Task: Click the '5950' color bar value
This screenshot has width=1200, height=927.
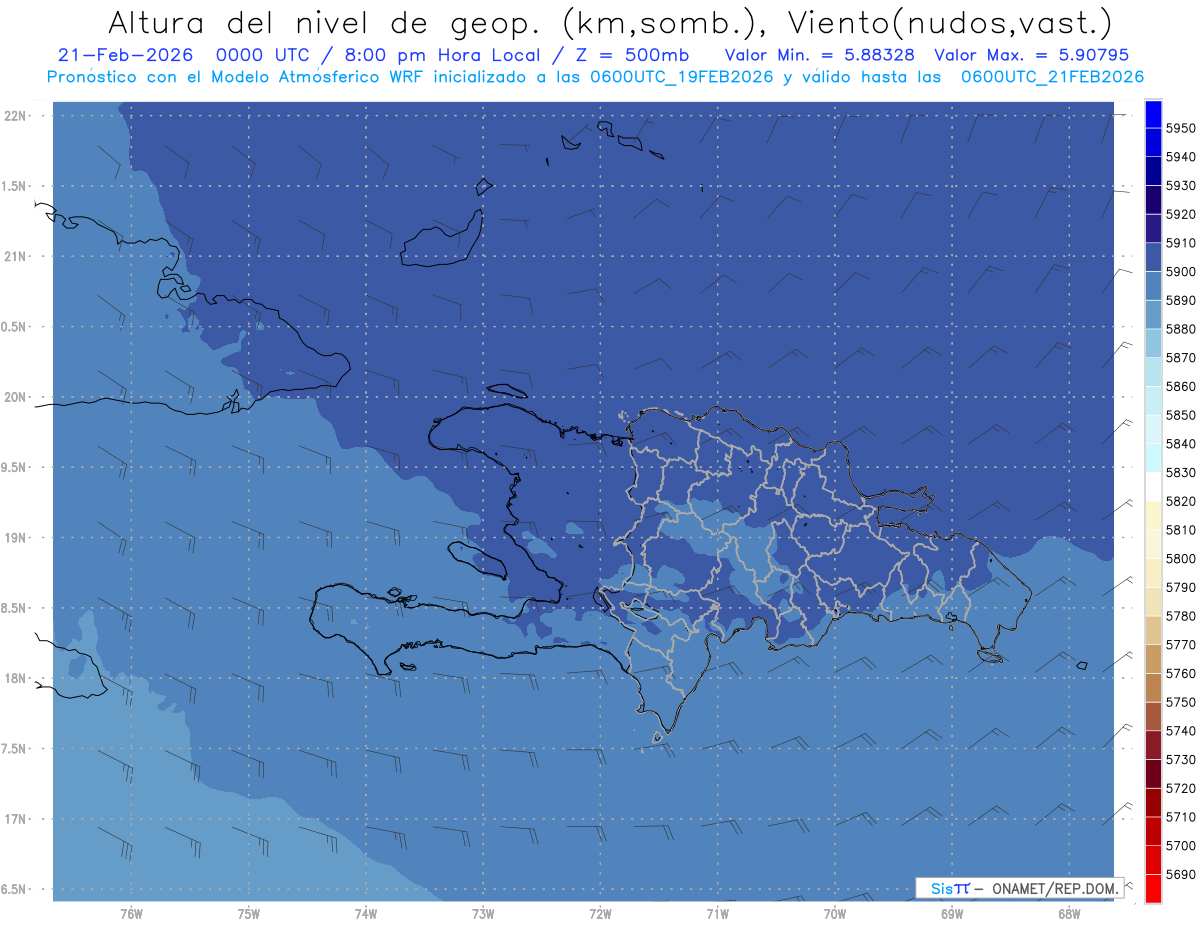Action: [1181, 128]
